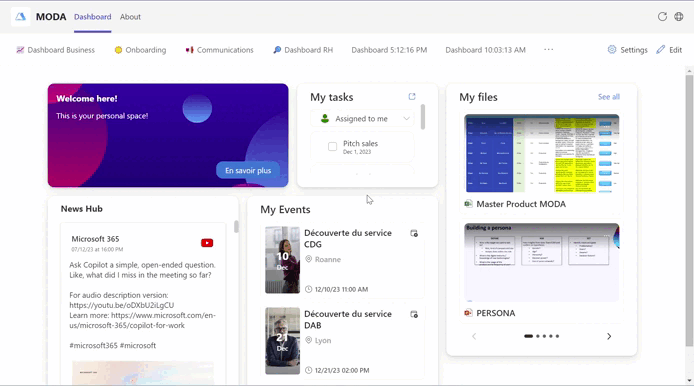Open My tasks in external view icon

412,96
